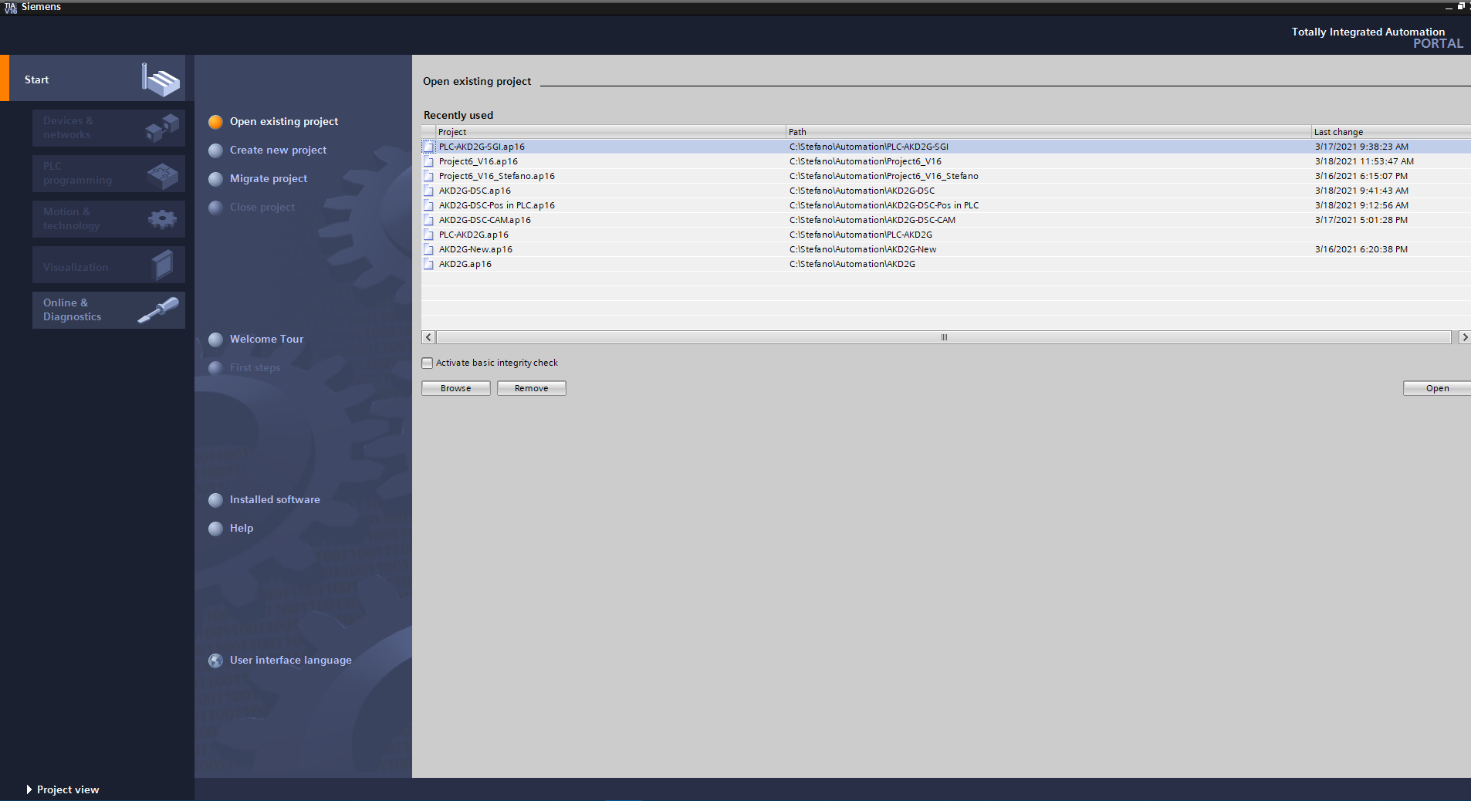Click the bullet icon beside Installed software
Image resolution: width=1471 pixels, height=801 pixels.
215,500
